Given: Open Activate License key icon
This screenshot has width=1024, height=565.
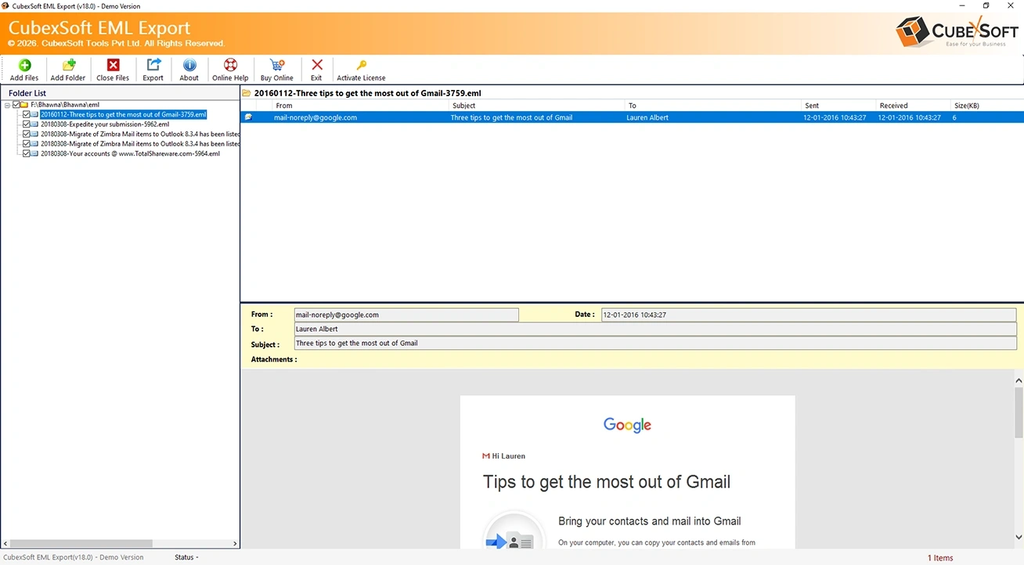Looking at the screenshot, I should (361, 69).
